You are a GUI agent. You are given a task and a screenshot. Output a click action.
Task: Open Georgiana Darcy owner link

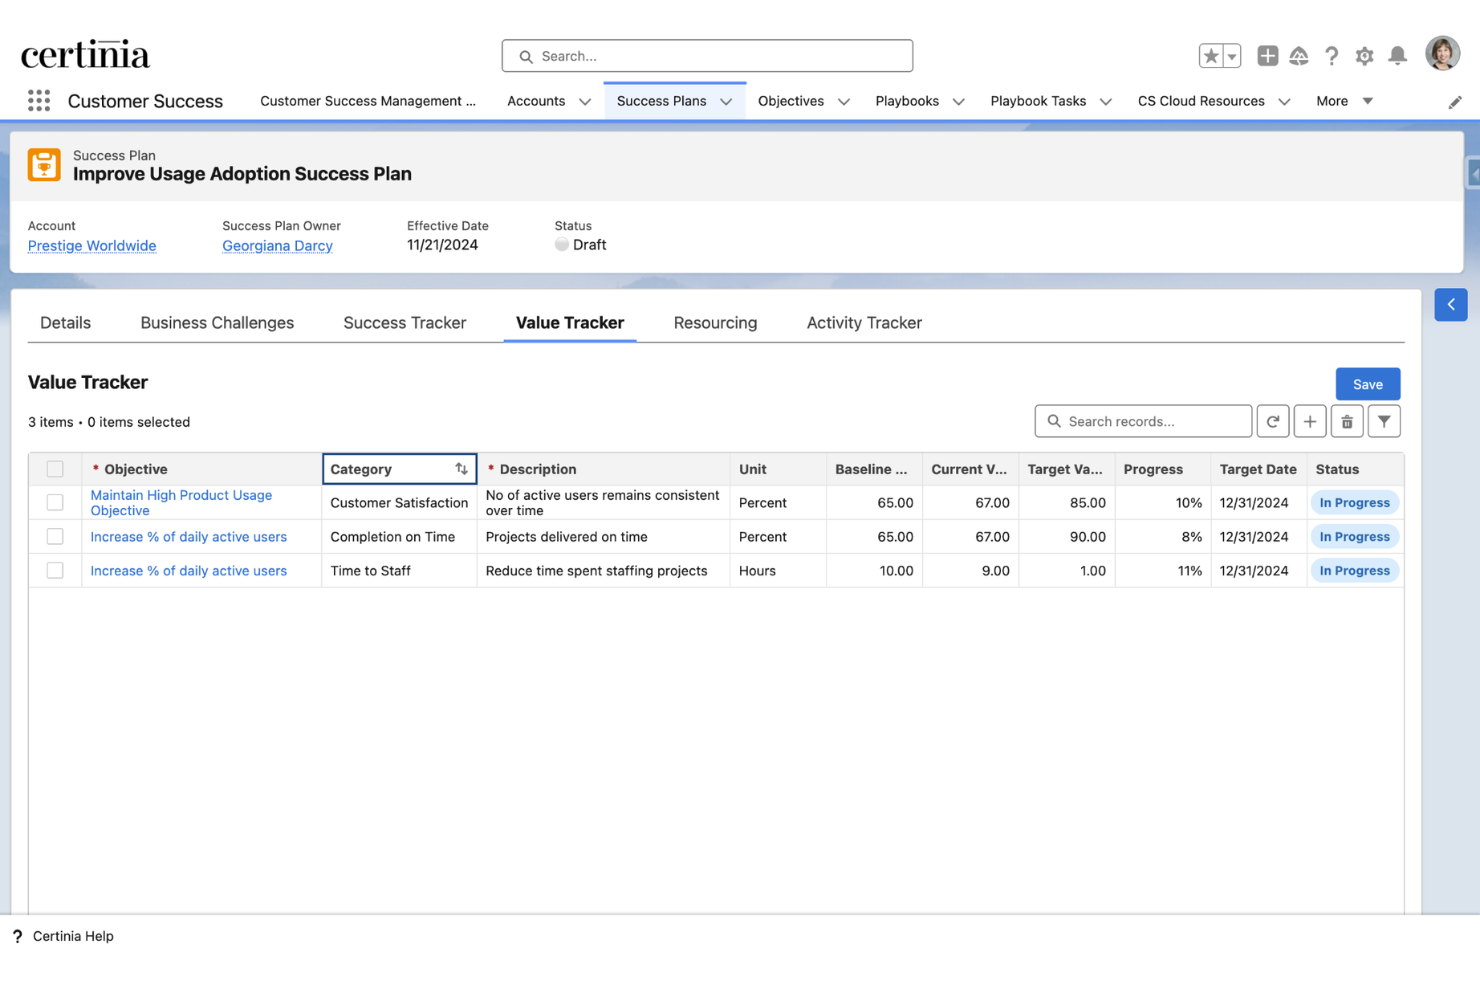tap(277, 246)
